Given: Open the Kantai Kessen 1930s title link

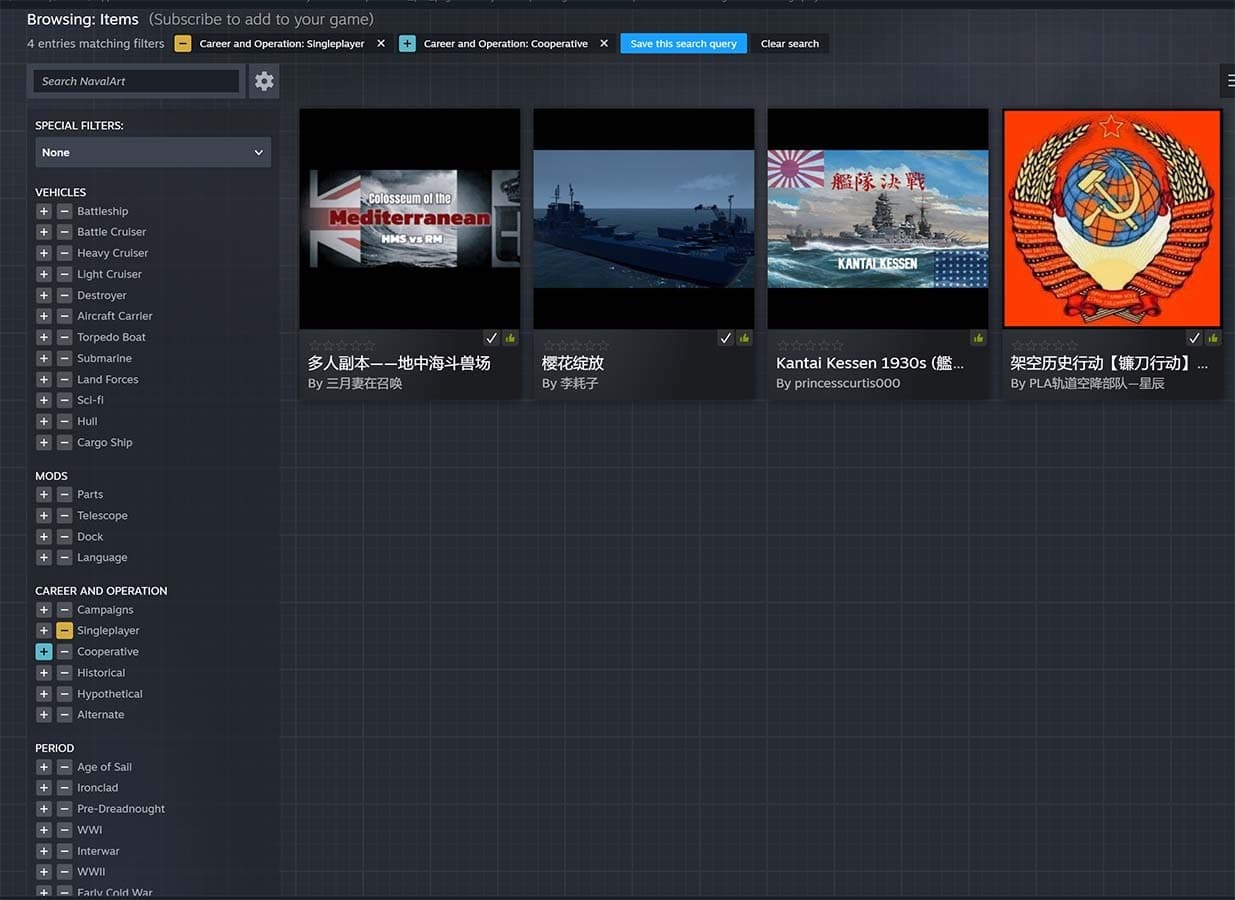Looking at the screenshot, I should coord(870,363).
